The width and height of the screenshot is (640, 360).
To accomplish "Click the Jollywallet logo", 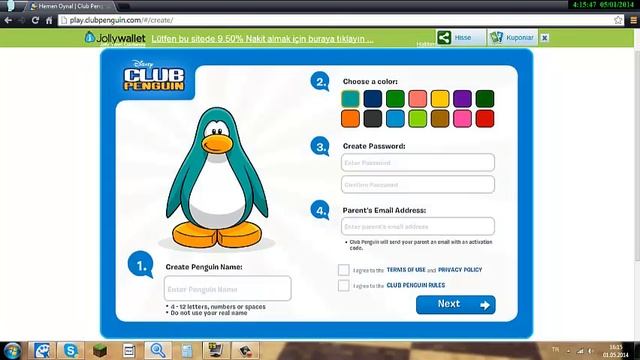I will [x=115, y=38].
